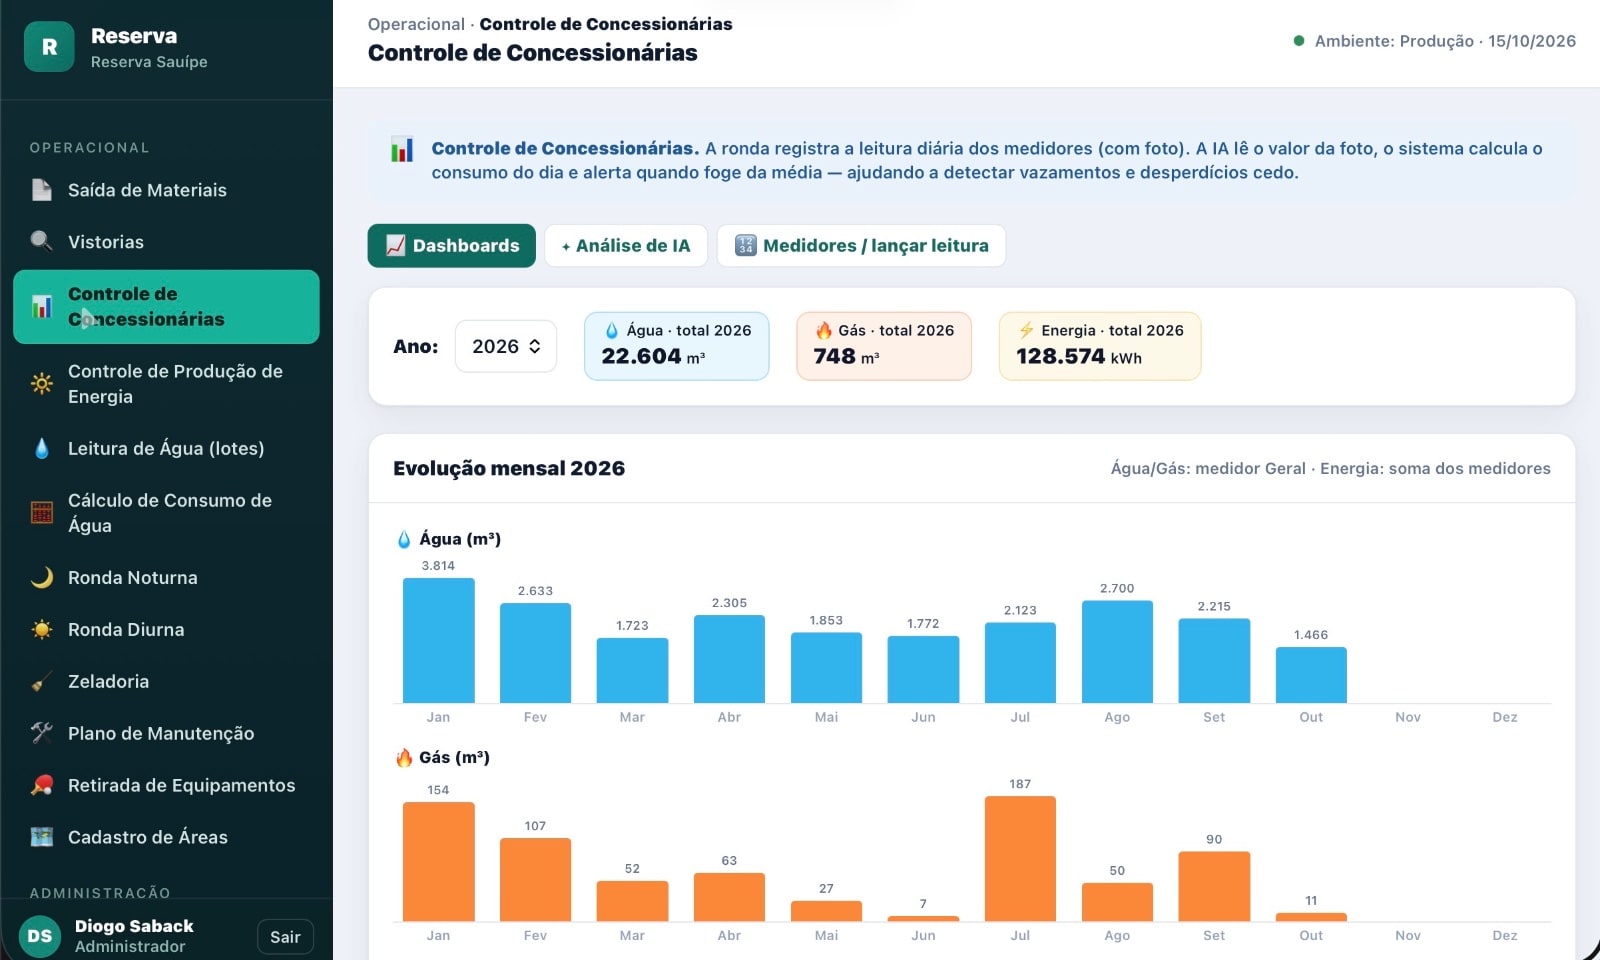Open Saída de Materiais document icon
The width and height of the screenshot is (1600, 960).
tap(42, 190)
